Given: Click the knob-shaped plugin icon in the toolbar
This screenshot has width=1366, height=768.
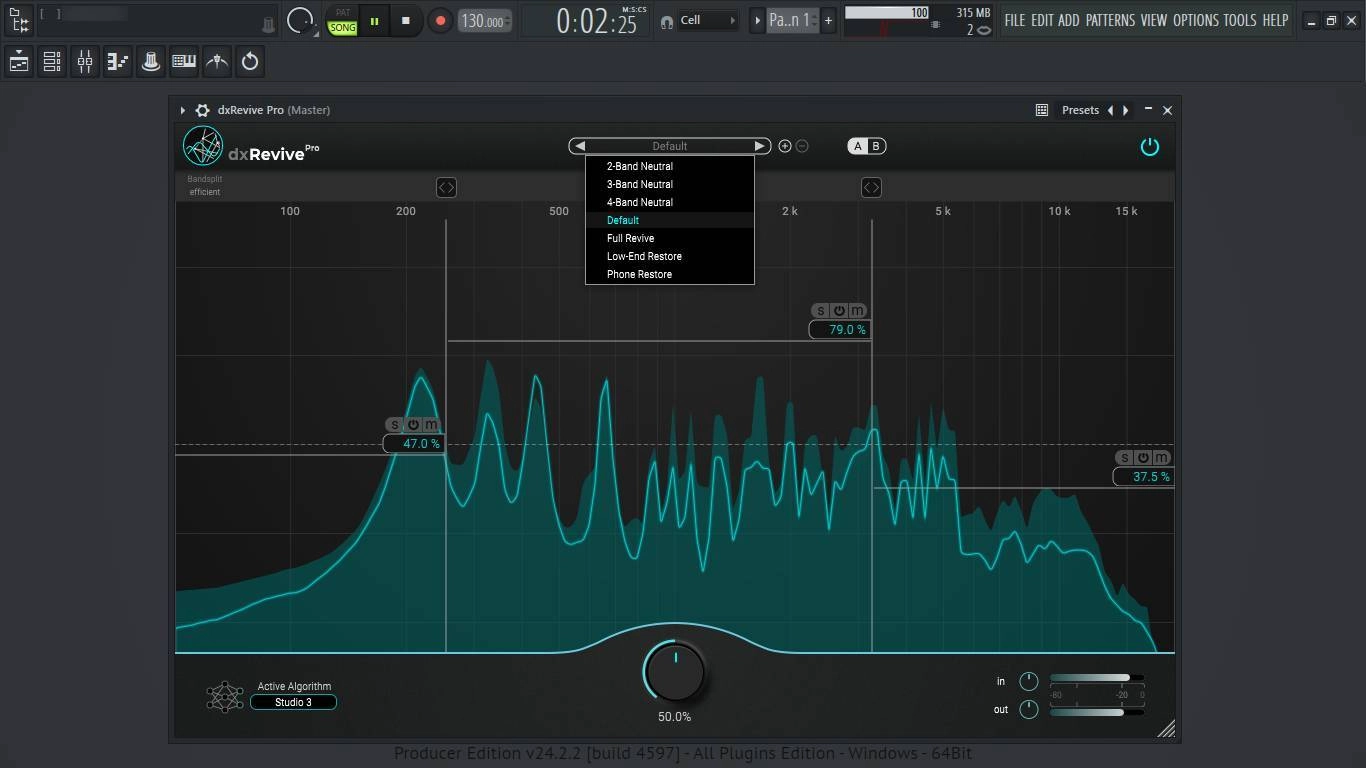Looking at the screenshot, I should pyautogui.click(x=151, y=62).
